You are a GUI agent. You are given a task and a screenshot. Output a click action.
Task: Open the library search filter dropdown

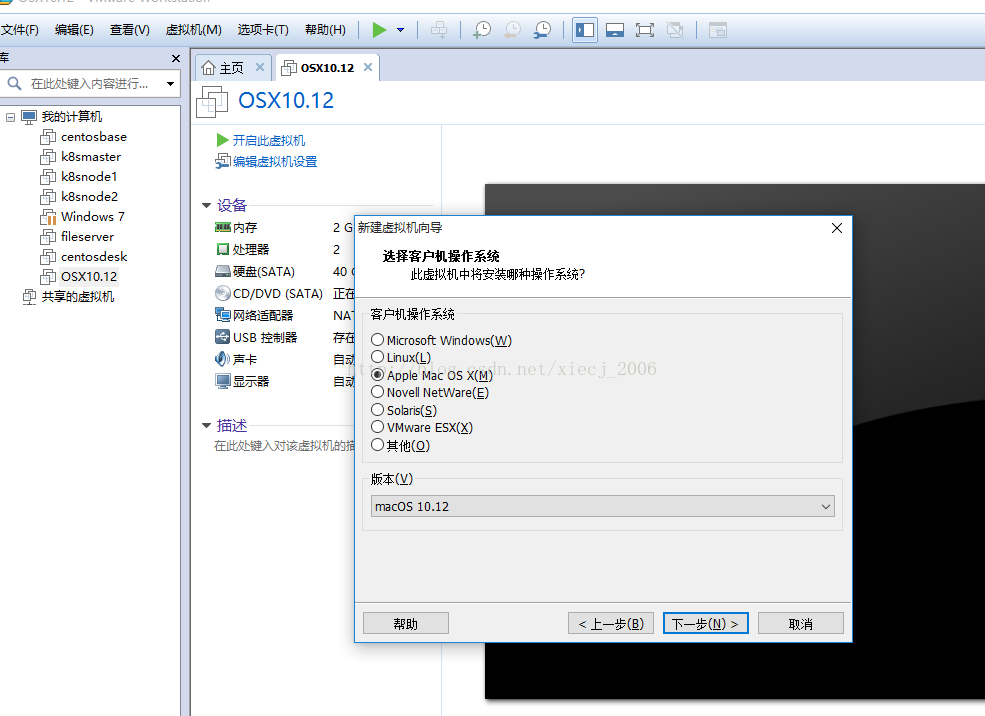tap(170, 84)
